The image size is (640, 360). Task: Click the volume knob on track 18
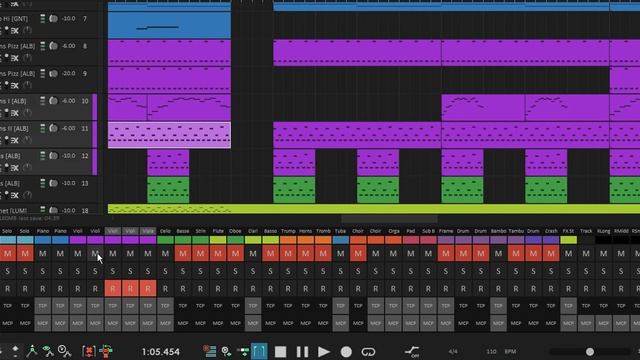tap(53, 210)
